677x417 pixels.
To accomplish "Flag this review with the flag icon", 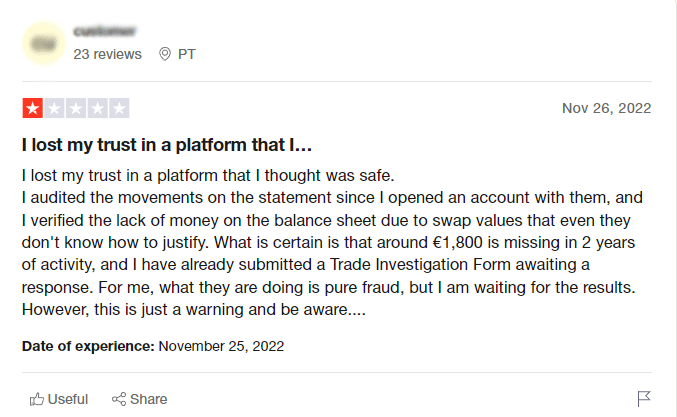I will pyautogui.click(x=643, y=399).
